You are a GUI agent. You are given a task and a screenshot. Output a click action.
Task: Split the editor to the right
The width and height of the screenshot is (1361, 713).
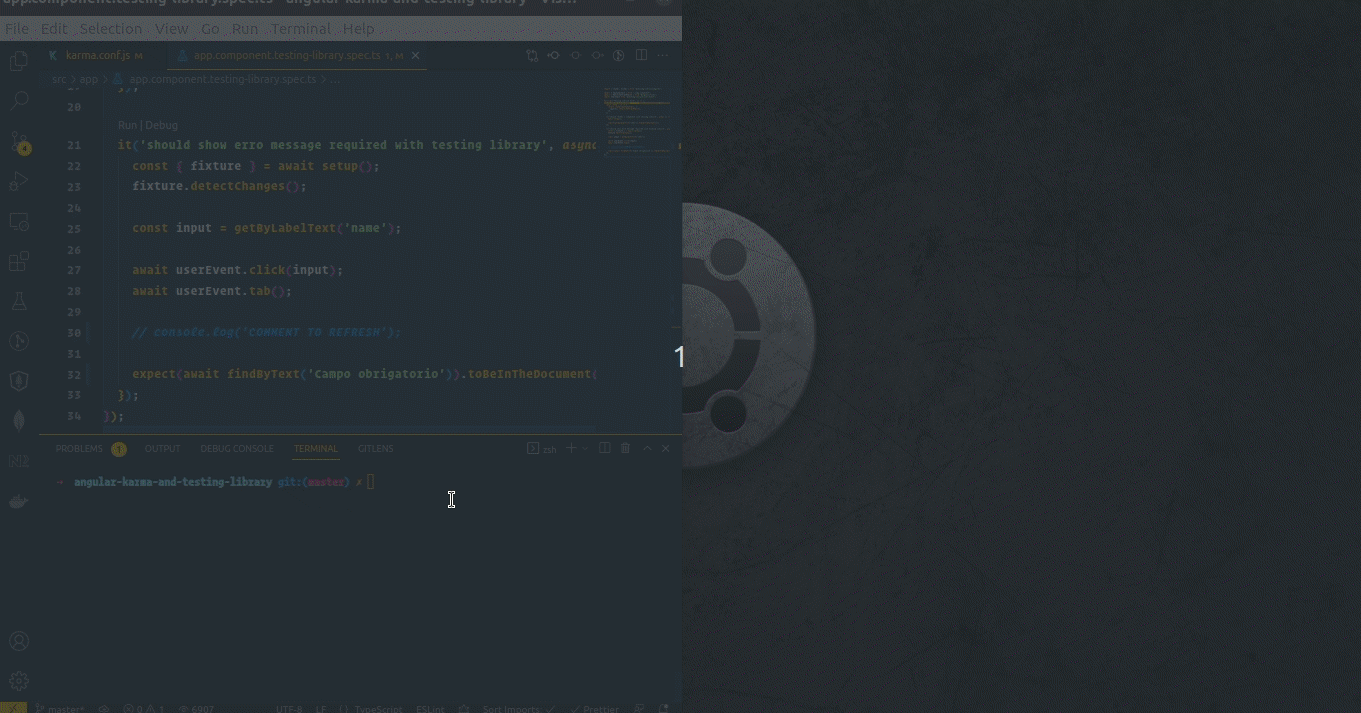tap(641, 56)
